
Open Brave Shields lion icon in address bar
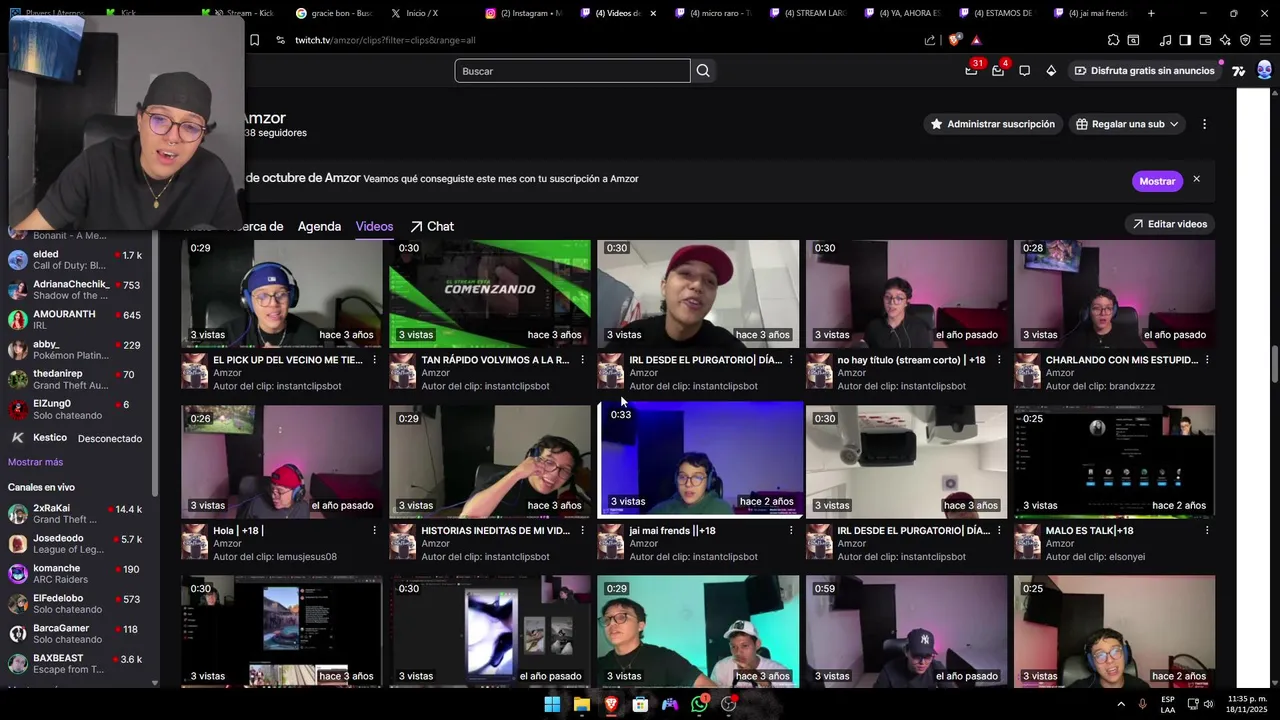coord(953,40)
